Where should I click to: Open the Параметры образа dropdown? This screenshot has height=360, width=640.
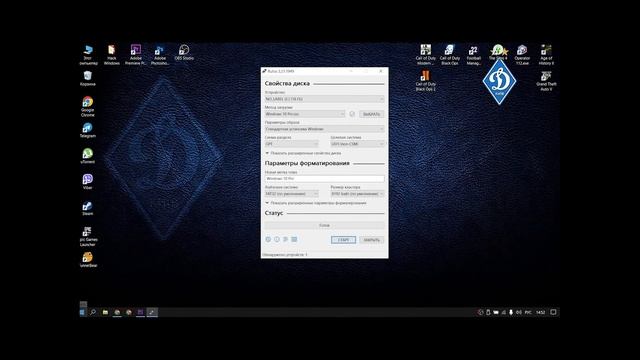coord(324,129)
